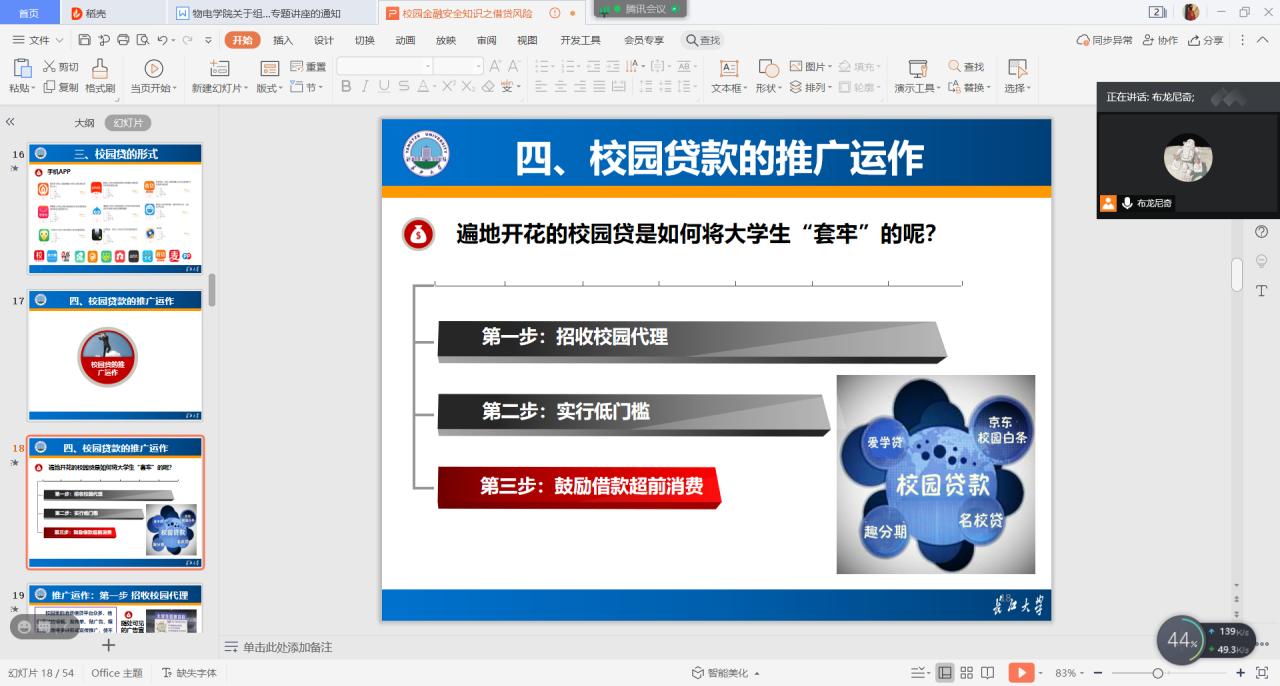
Task: Click the Format Painter (格式刷) icon
Action: 100,68
